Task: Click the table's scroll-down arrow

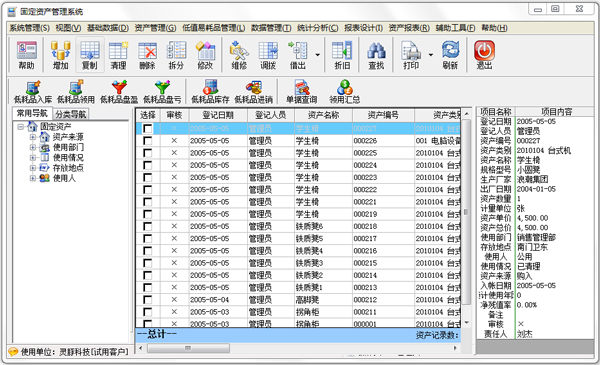Action: pyautogui.click(x=466, y=323)
